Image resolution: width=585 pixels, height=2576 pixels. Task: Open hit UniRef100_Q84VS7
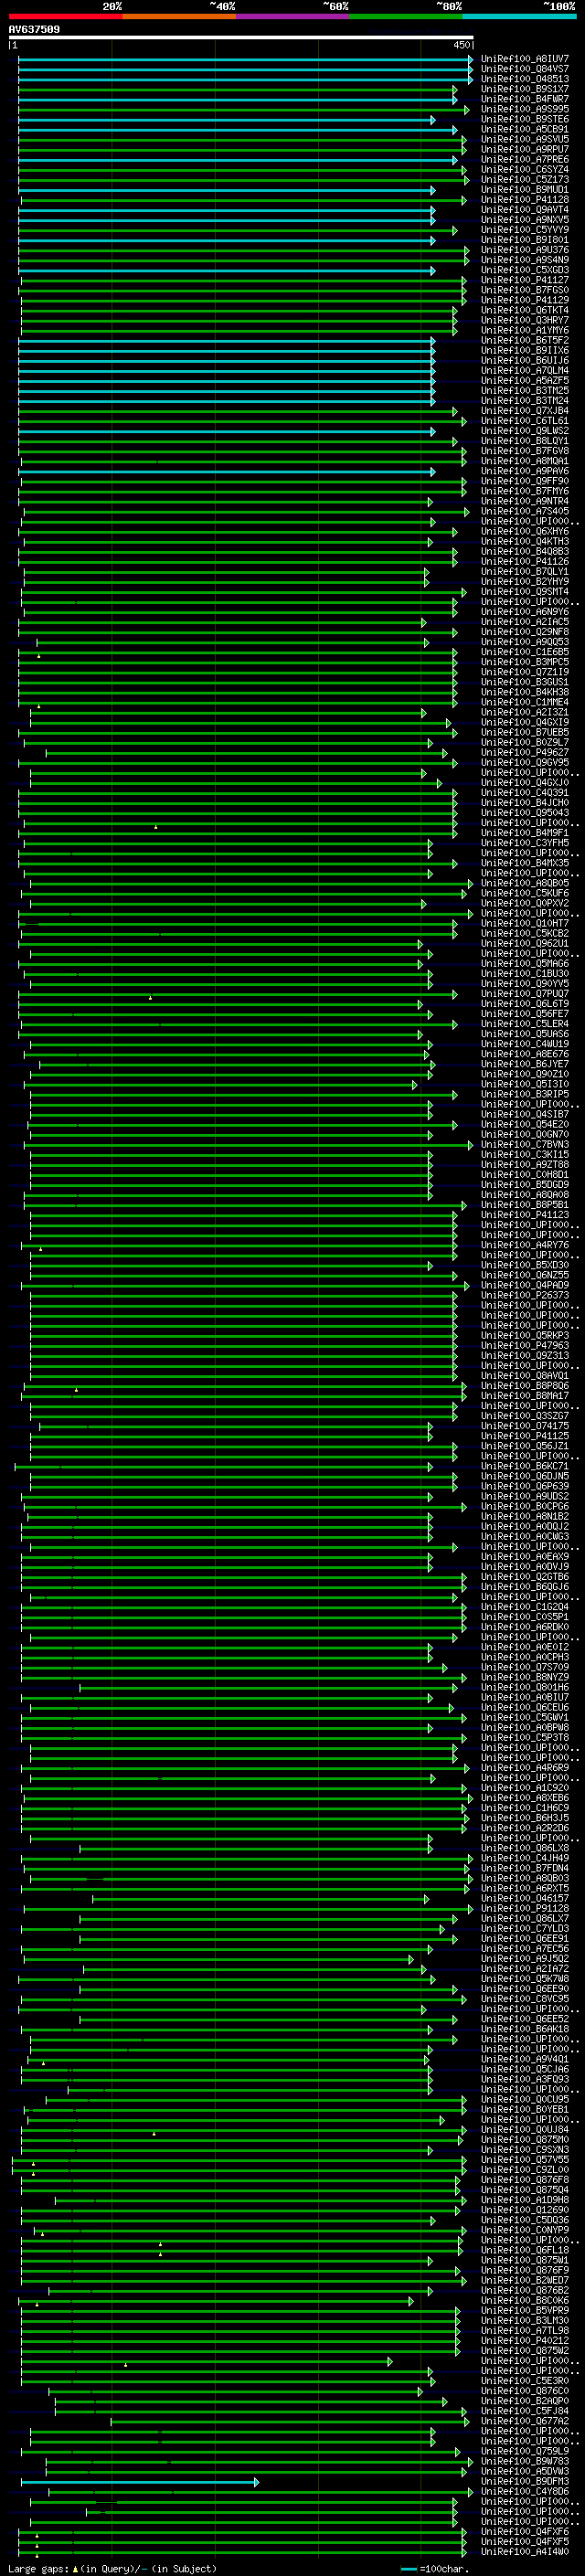(x=524, y=69)
